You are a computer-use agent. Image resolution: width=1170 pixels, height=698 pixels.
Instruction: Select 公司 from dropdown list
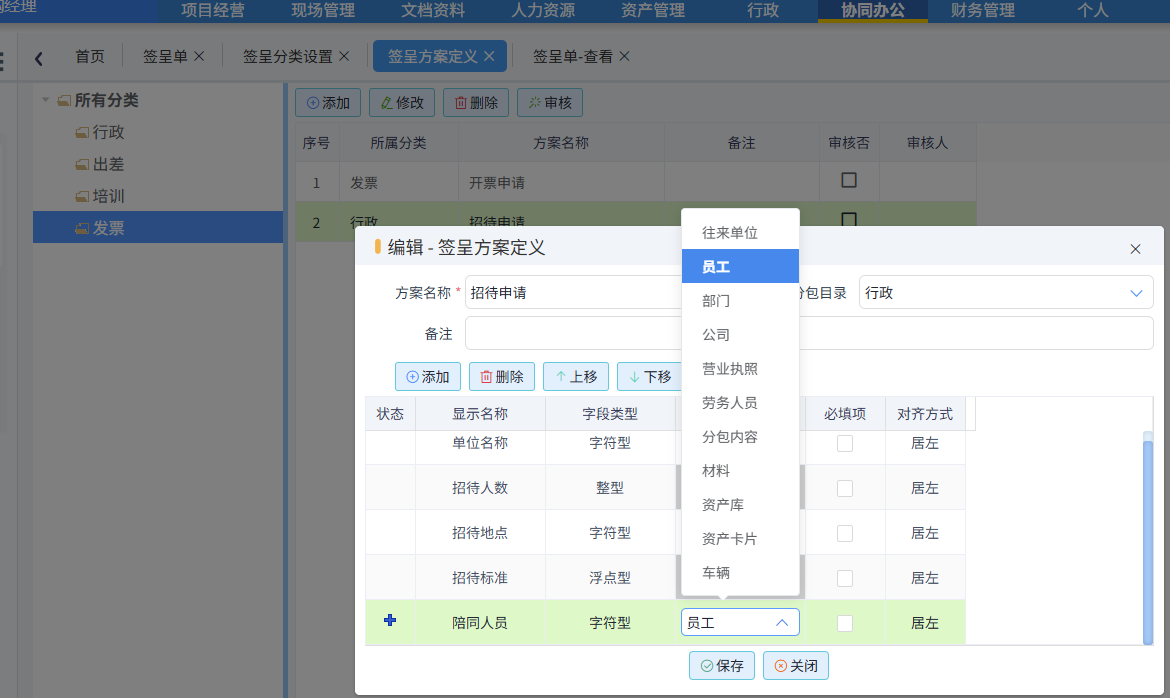[x=740, y=334]
